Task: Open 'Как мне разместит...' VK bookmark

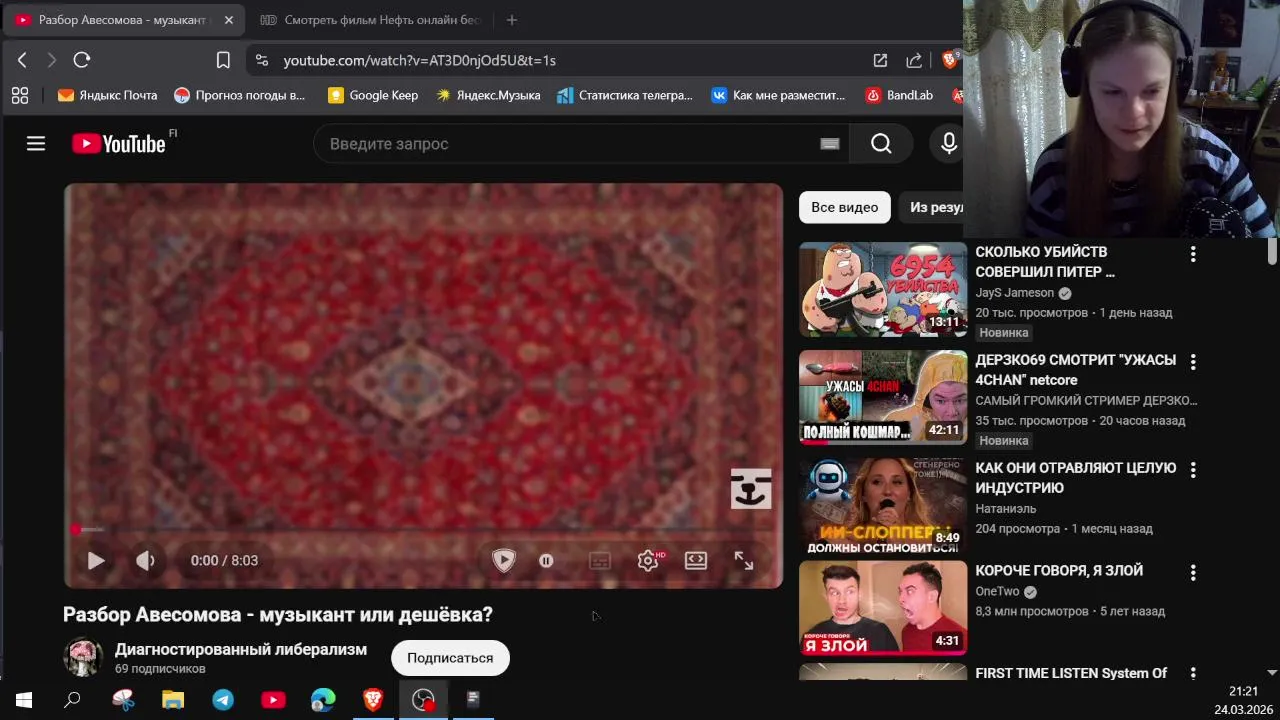Action: click(x=778, y=95)
